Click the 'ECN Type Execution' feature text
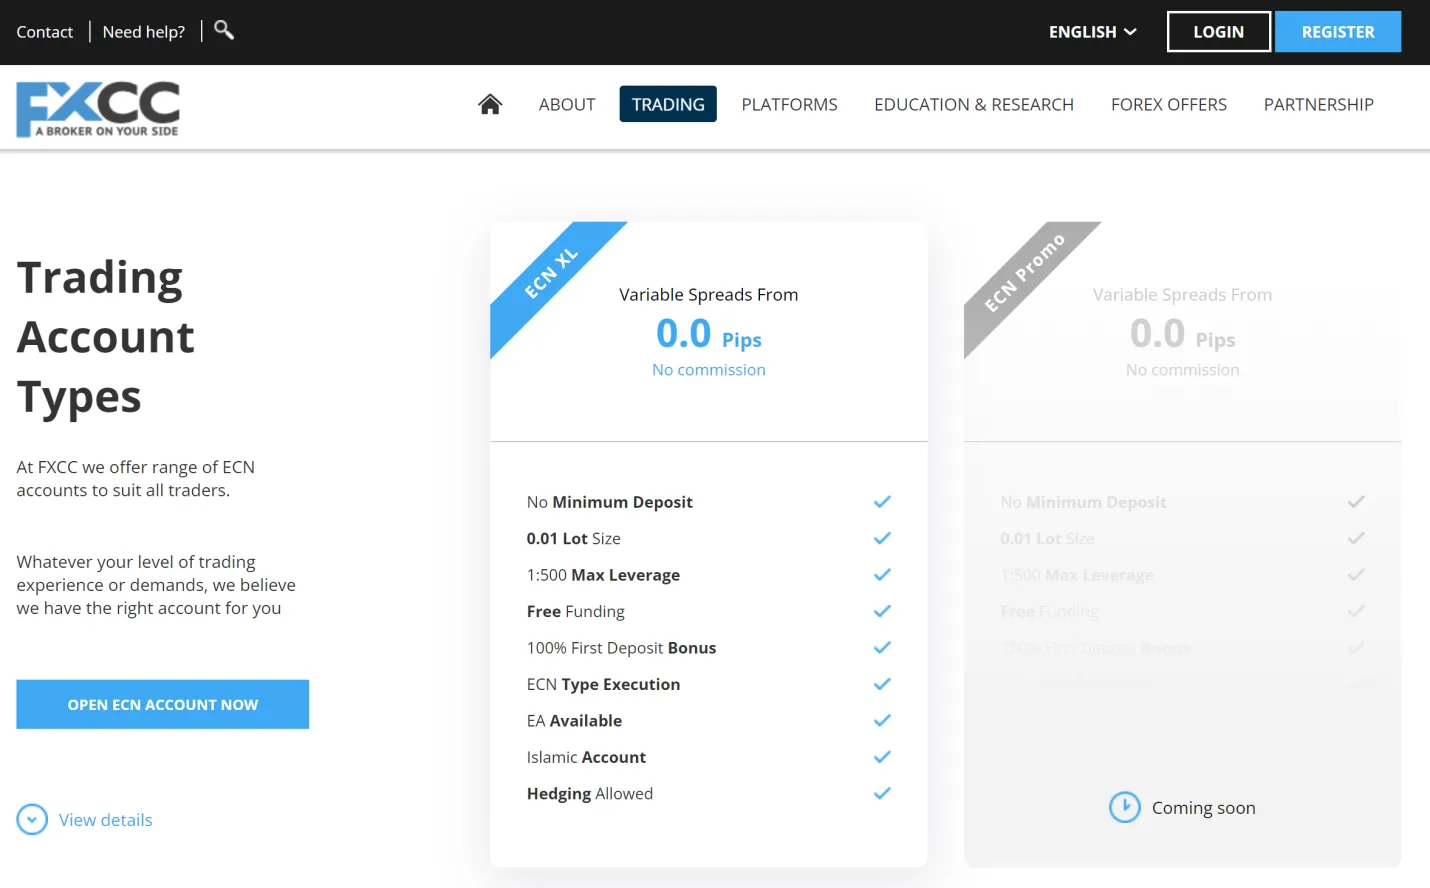The width and height of the screenshot is (1430, 888). pos(604,684)
